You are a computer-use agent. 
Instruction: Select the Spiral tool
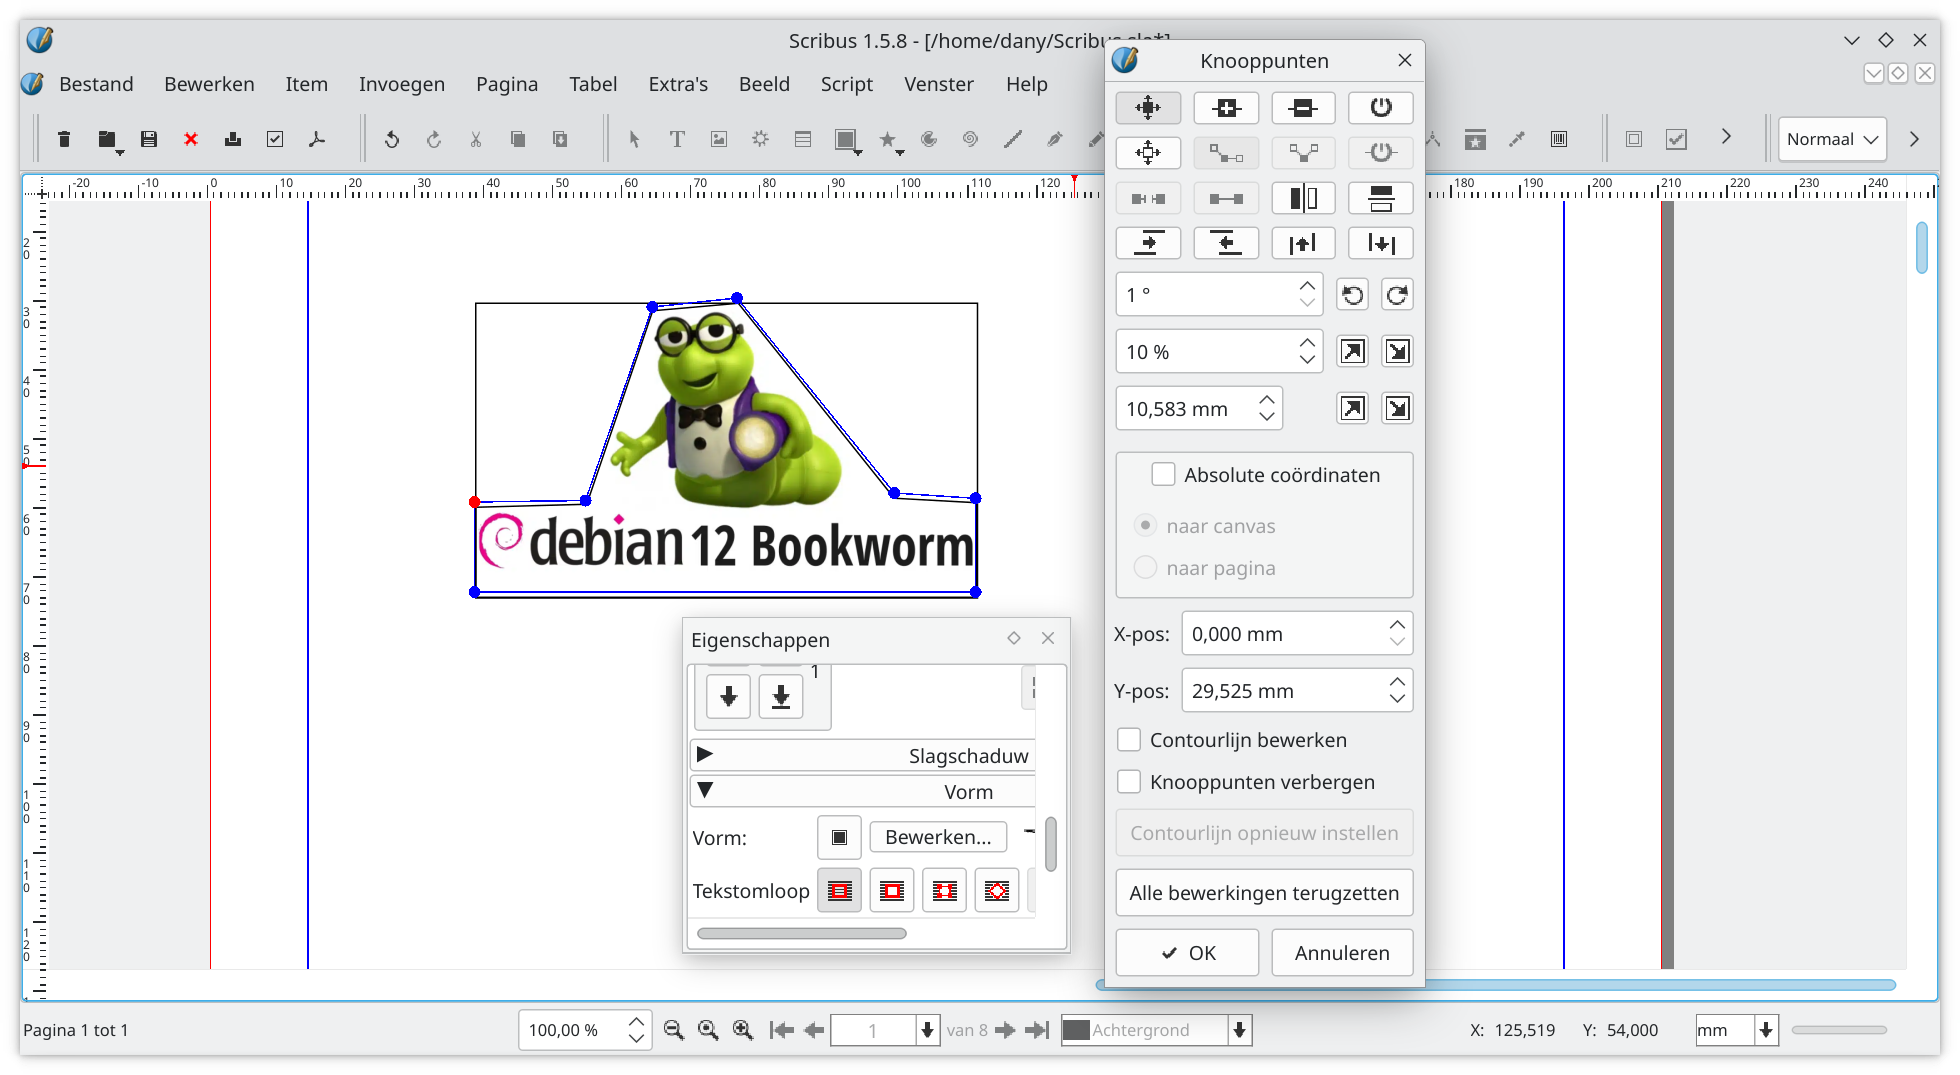click(x=970, y=139)
